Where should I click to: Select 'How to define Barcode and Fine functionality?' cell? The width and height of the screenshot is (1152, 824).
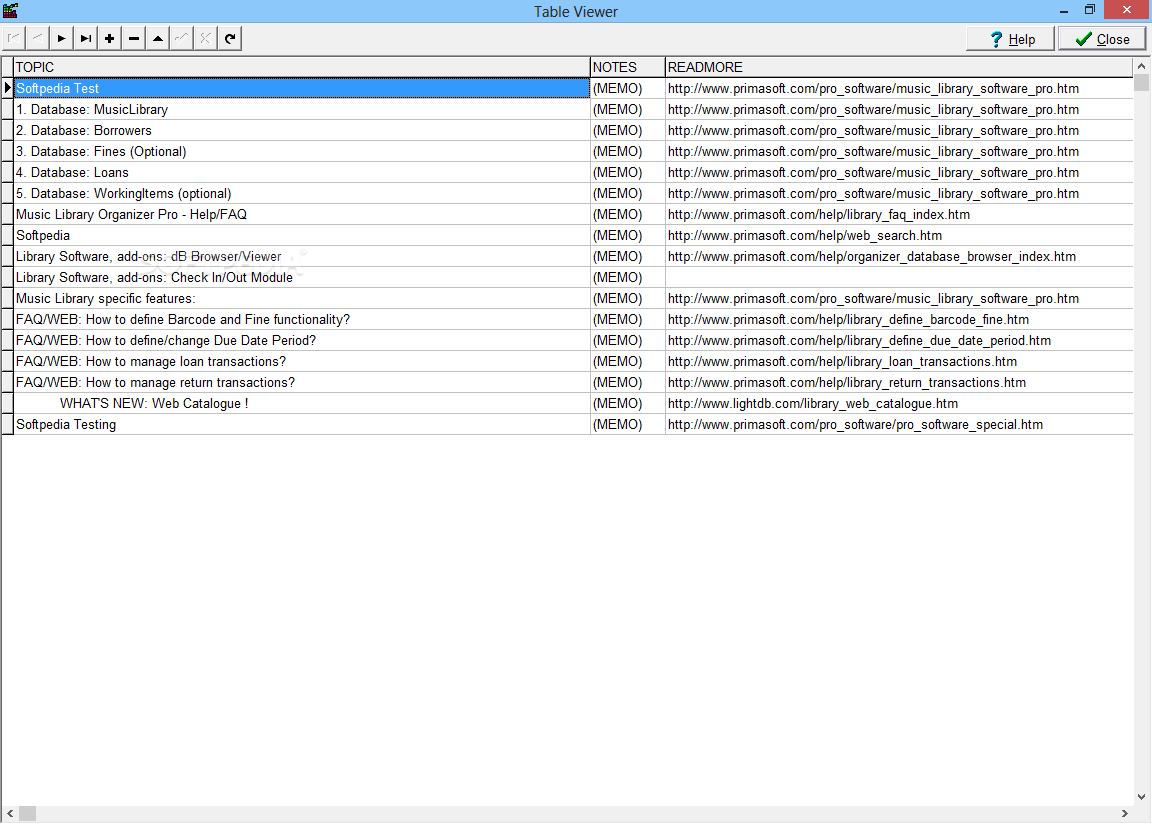302,319
